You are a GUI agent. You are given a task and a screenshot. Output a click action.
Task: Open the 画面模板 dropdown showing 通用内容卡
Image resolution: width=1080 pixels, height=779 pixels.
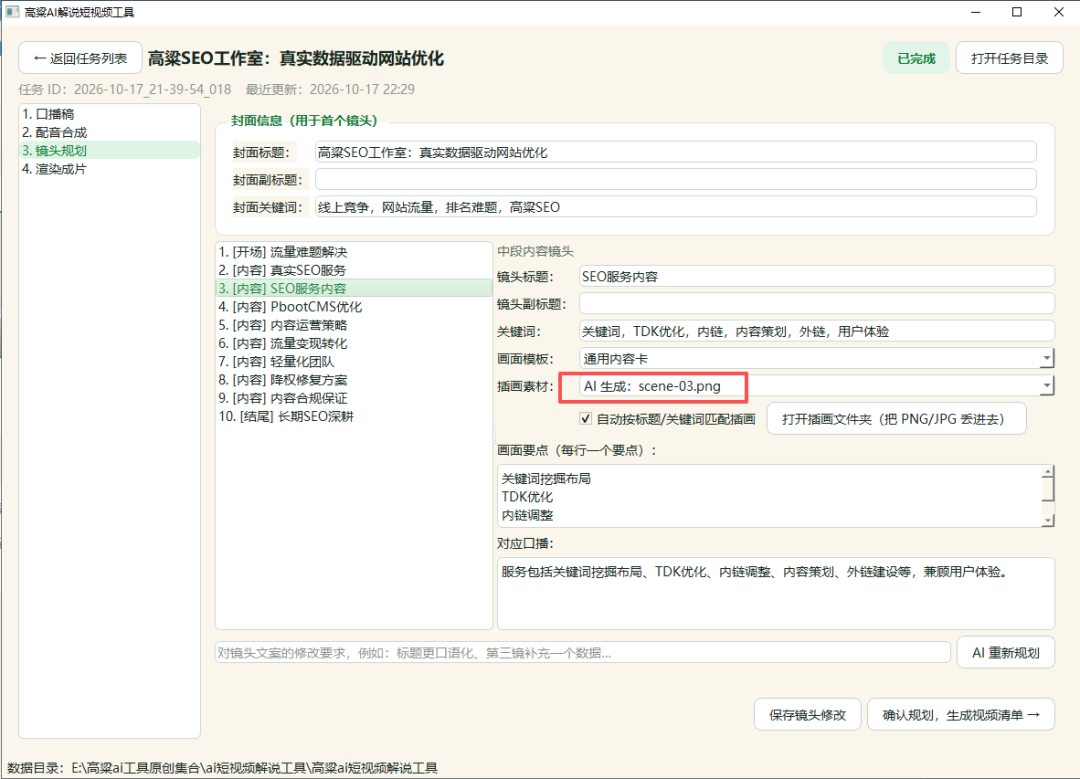(x=817, y=358)
